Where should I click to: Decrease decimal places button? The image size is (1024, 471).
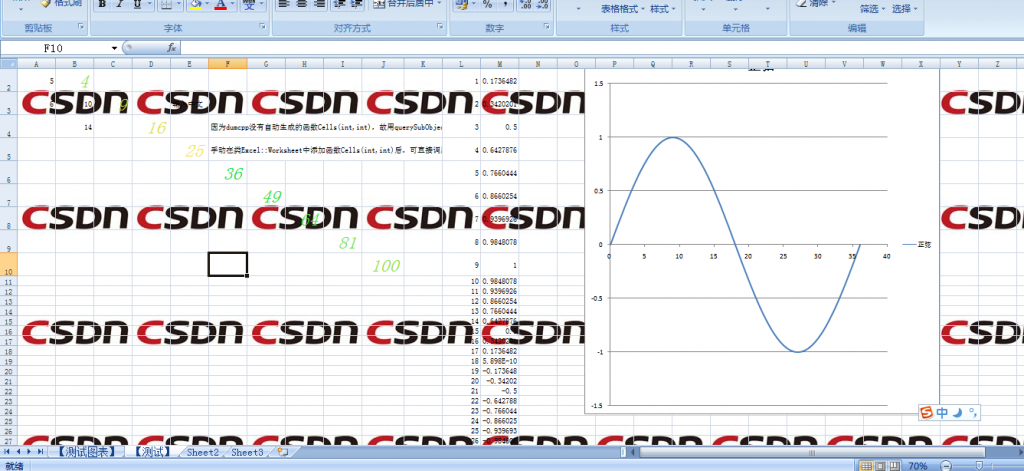pos(542,5)
